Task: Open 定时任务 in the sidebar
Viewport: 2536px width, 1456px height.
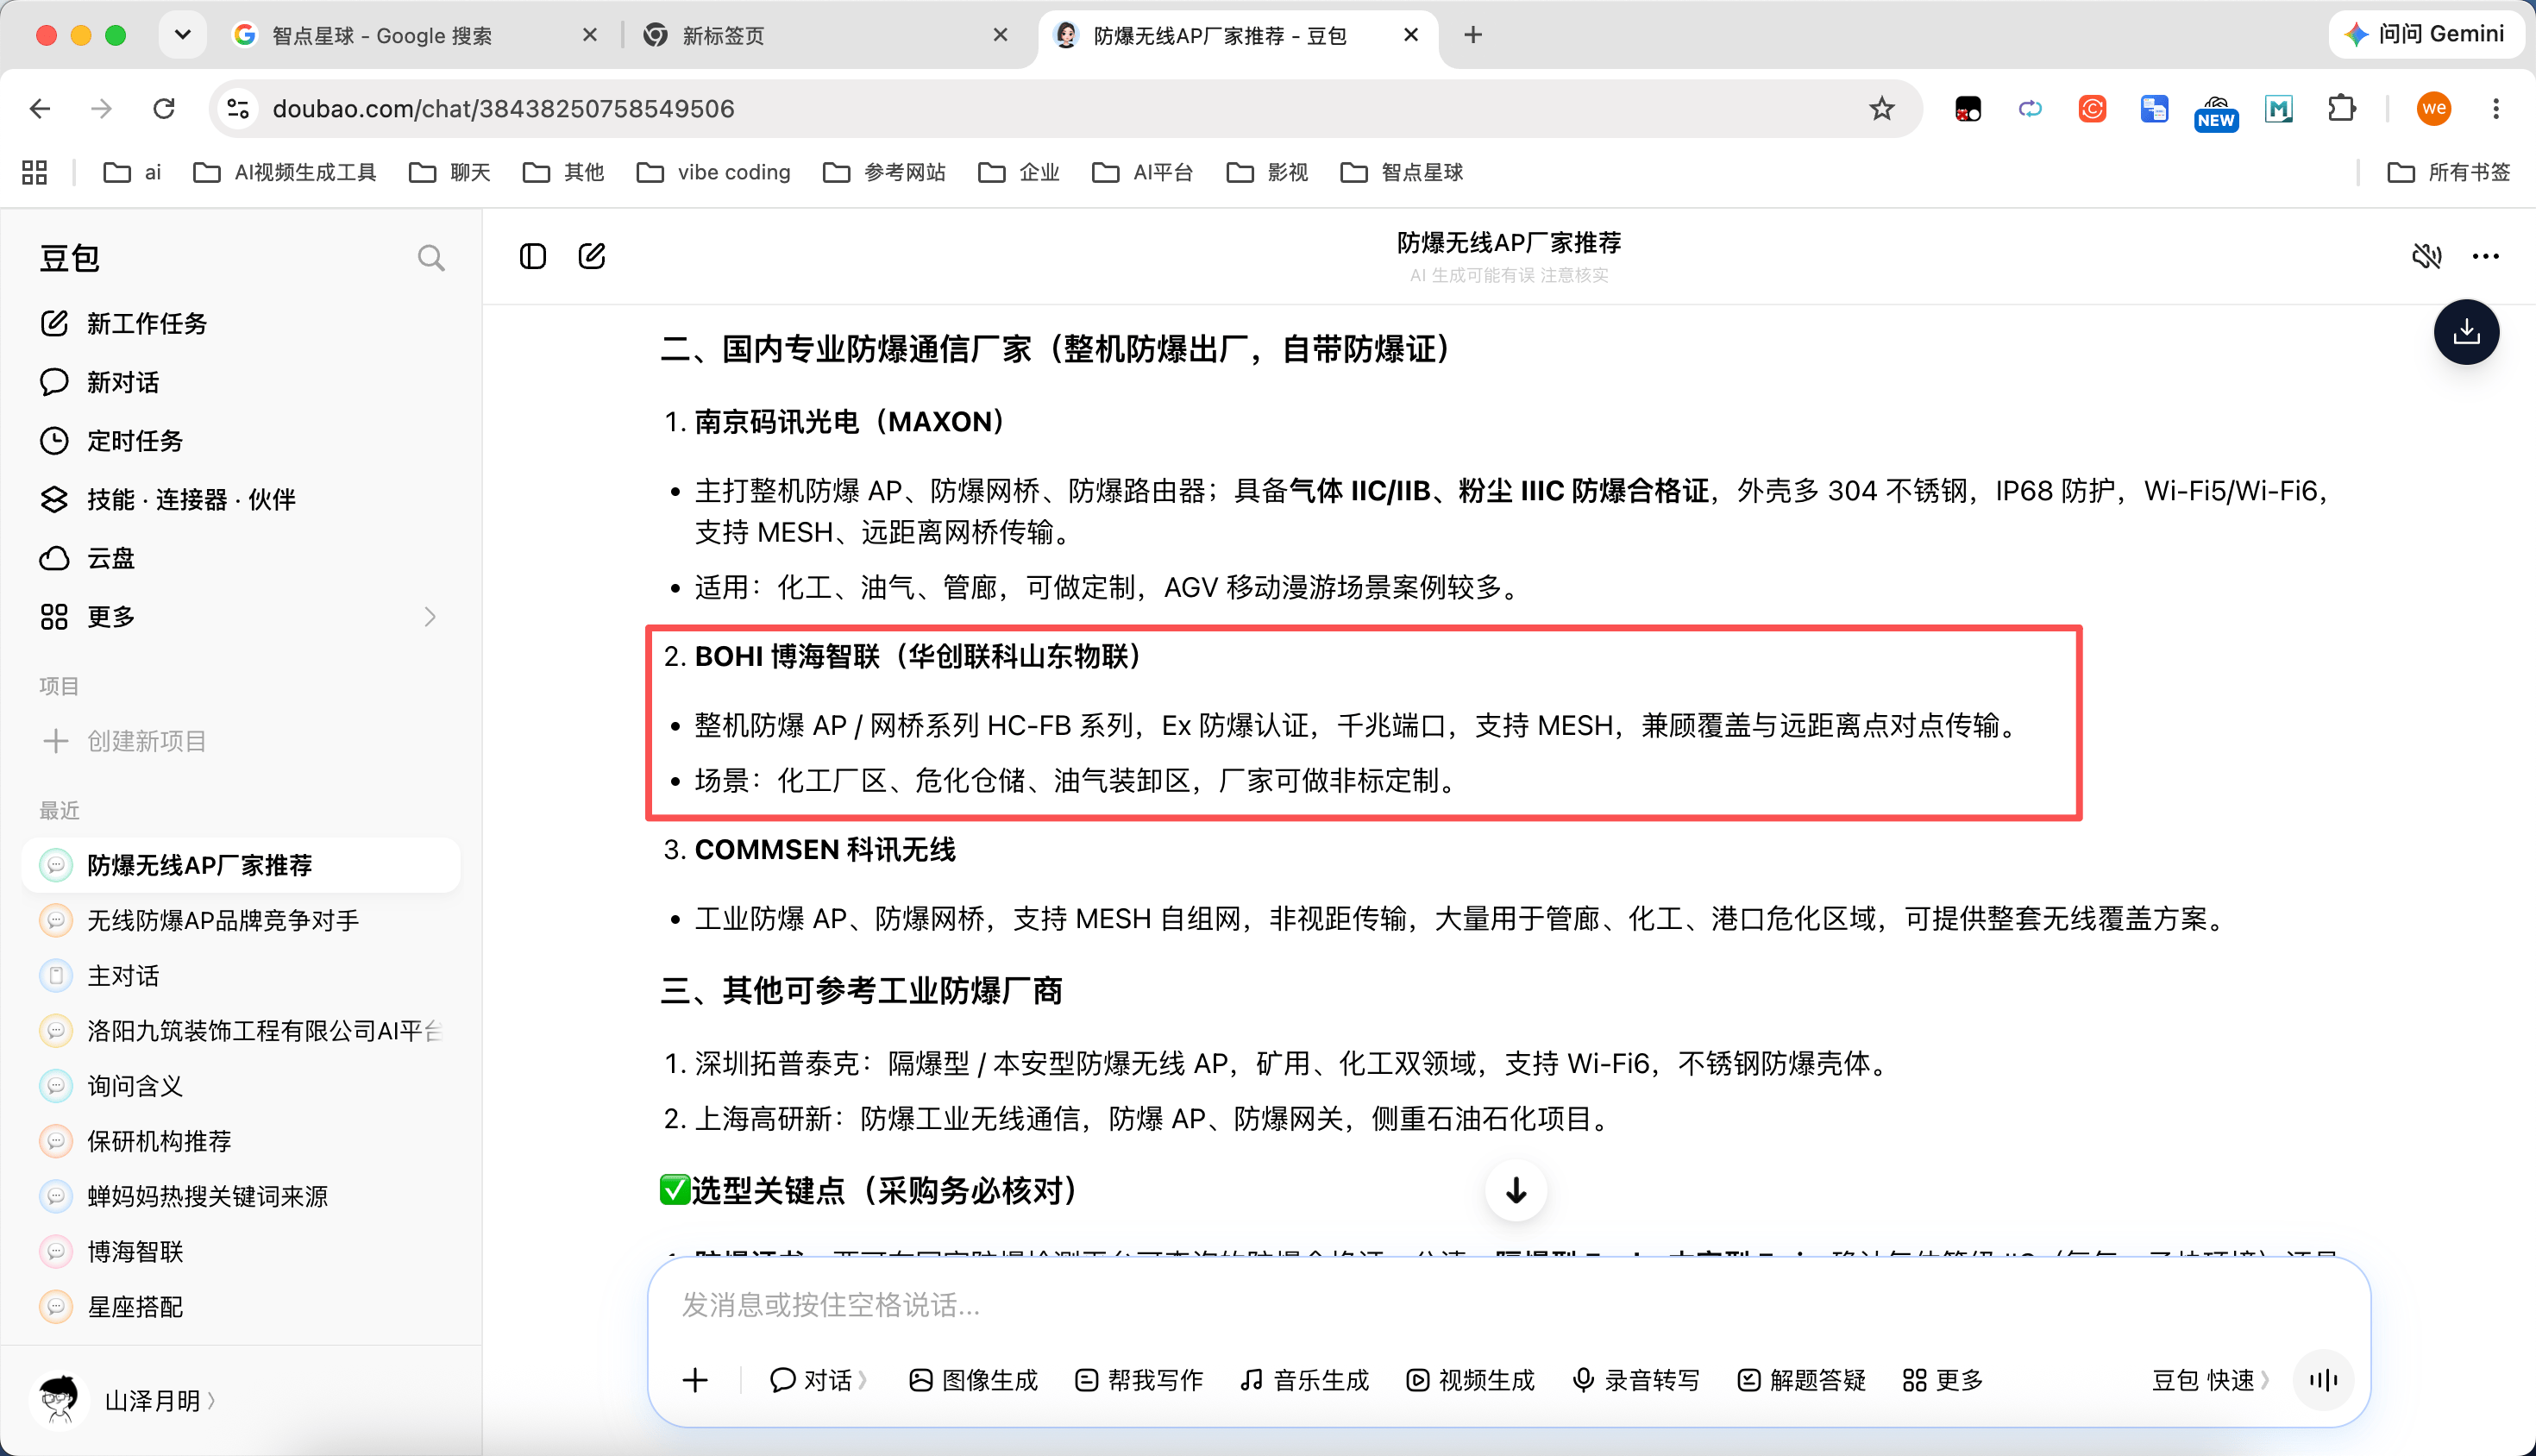Action: [x=240, y=441]
